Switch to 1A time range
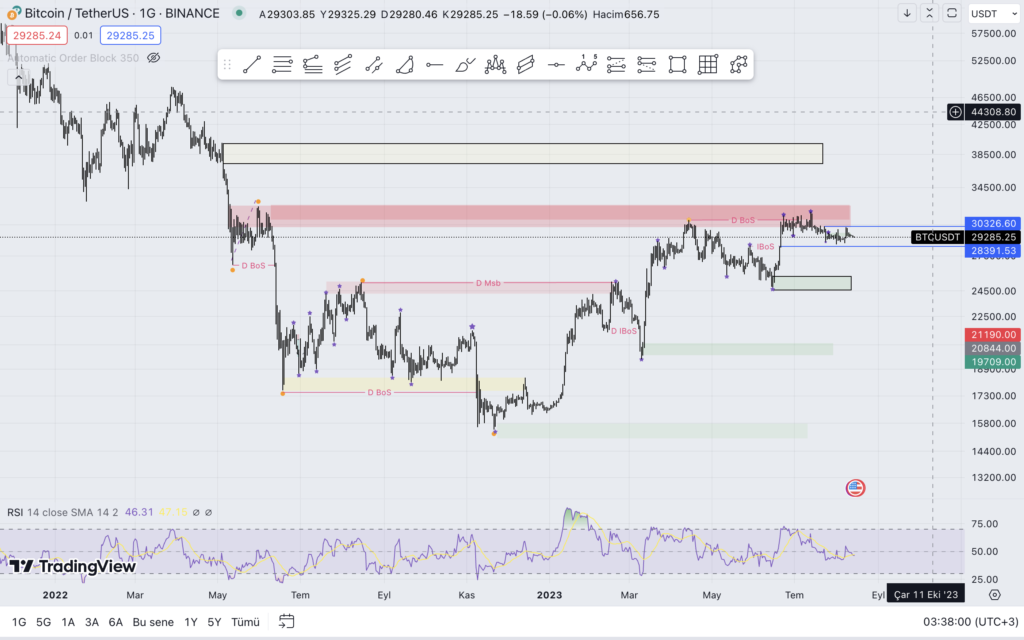This screenshot has height=640, width=1024. click(x=68, y=622)
